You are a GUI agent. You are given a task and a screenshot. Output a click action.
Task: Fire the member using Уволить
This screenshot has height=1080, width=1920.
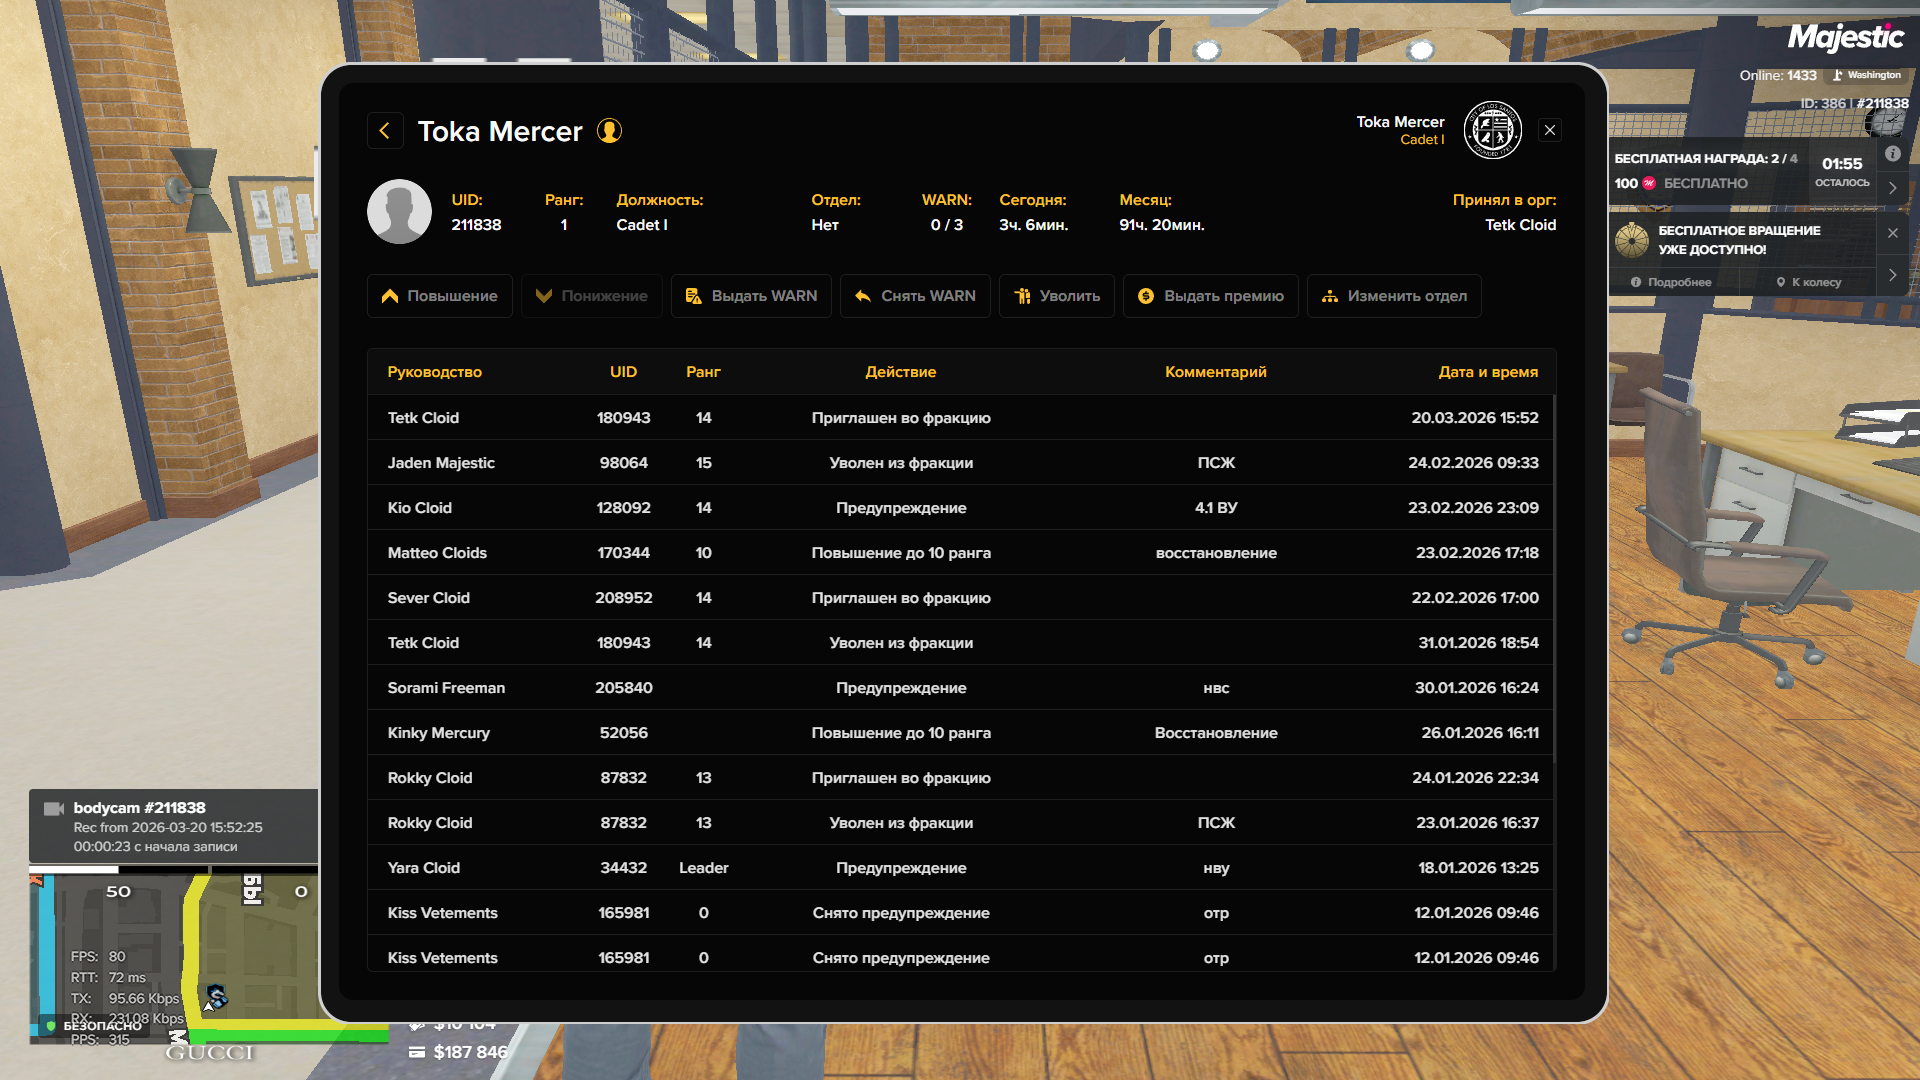click(x=1057, y=296)
